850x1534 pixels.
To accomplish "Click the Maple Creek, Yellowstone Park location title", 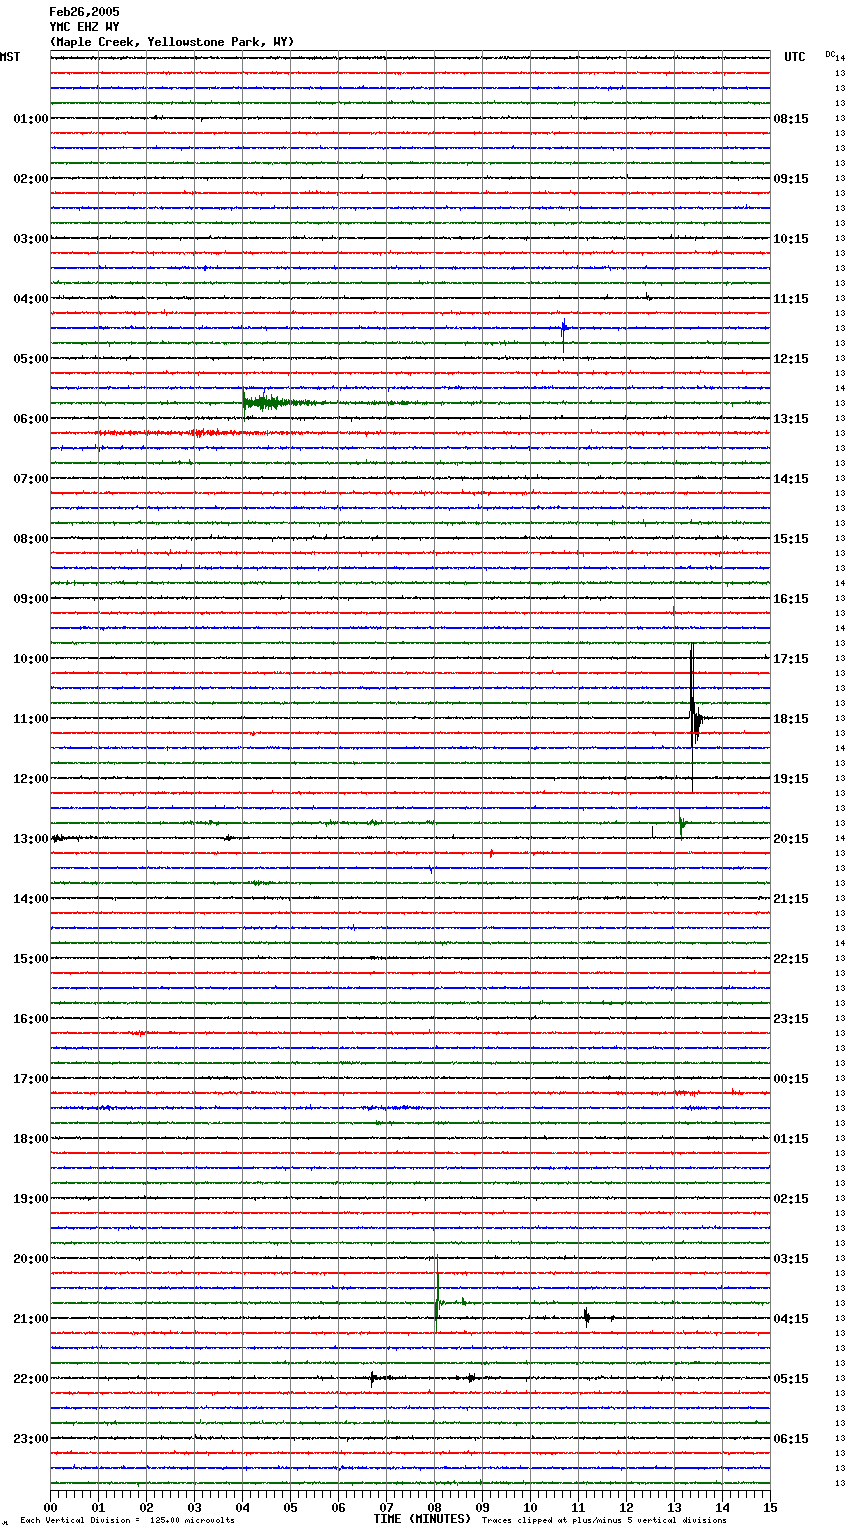I will click(x=172, y=42).
